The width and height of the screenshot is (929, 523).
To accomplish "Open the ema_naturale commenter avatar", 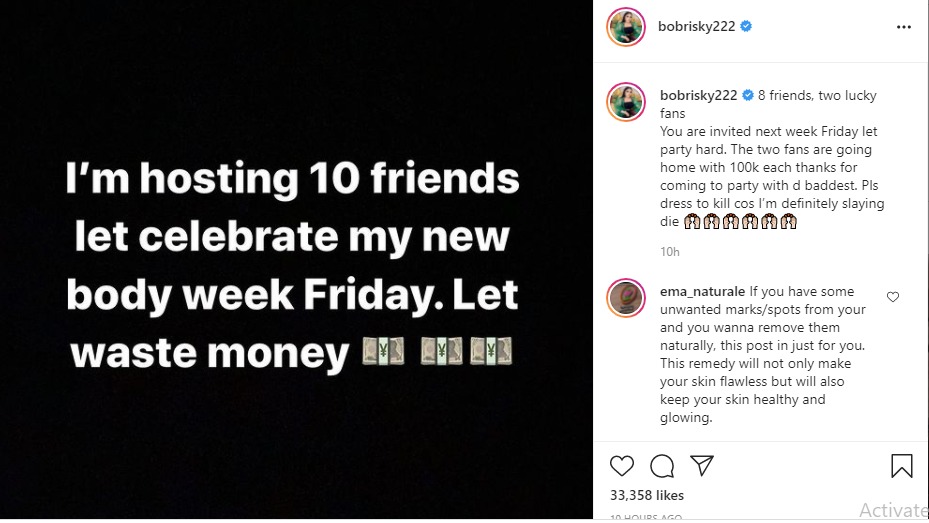I will coord(625,299).
